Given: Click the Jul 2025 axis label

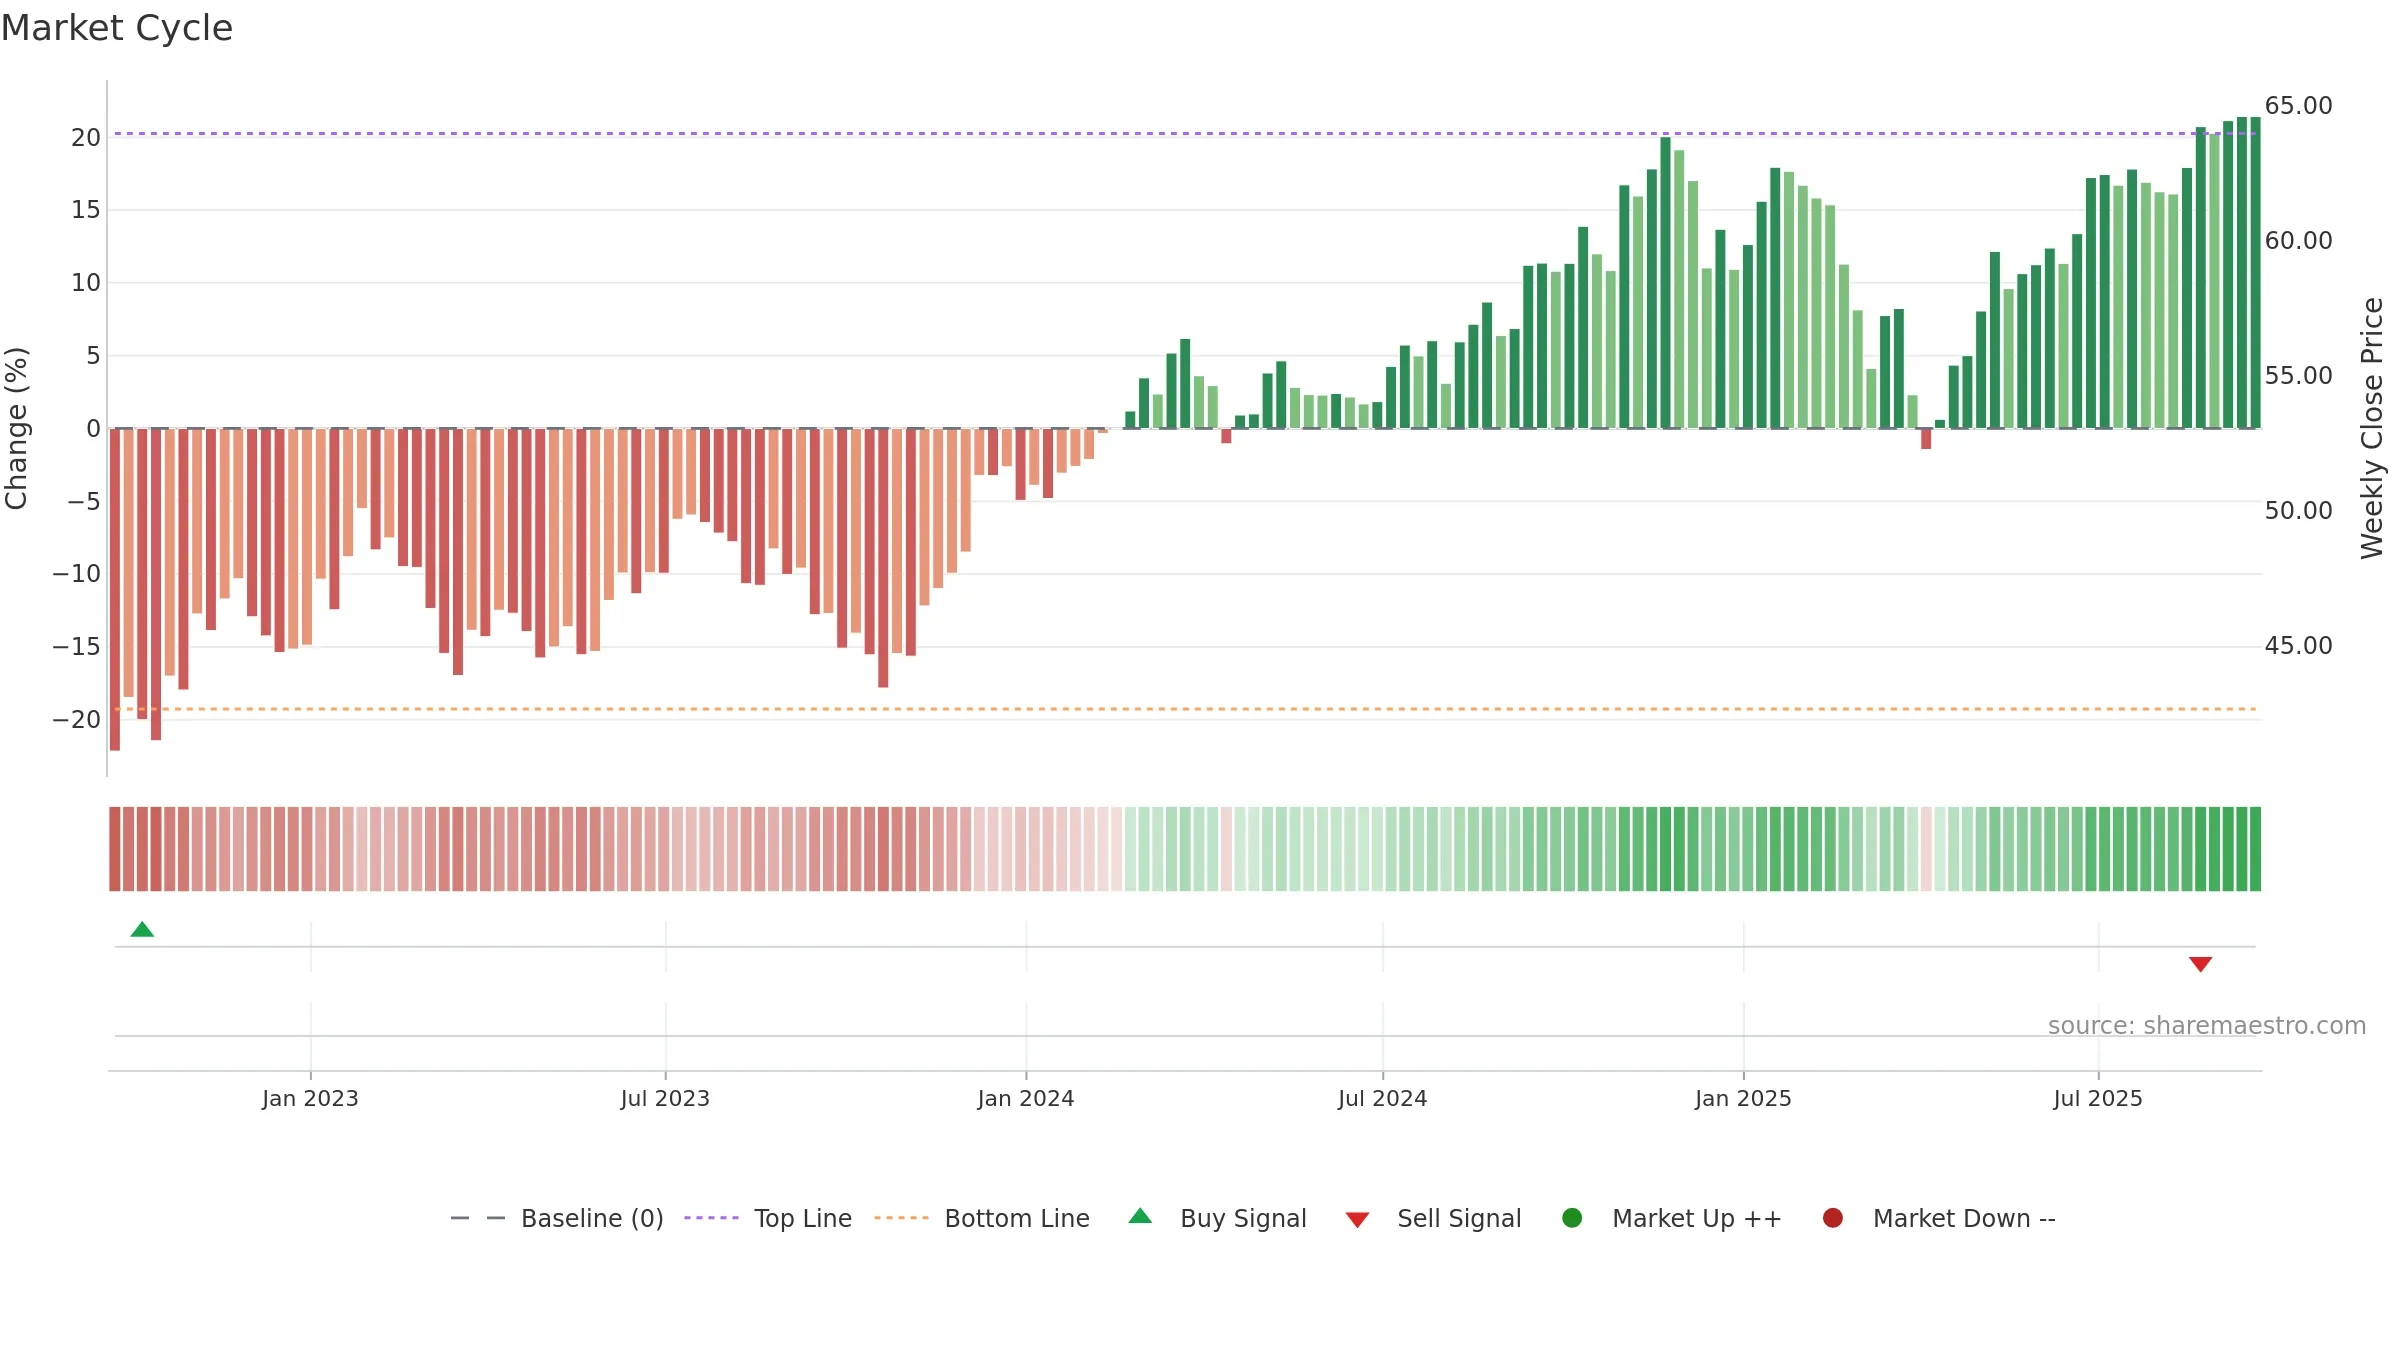Looking at the screenshot, I should click(x=2098, y=1098).
